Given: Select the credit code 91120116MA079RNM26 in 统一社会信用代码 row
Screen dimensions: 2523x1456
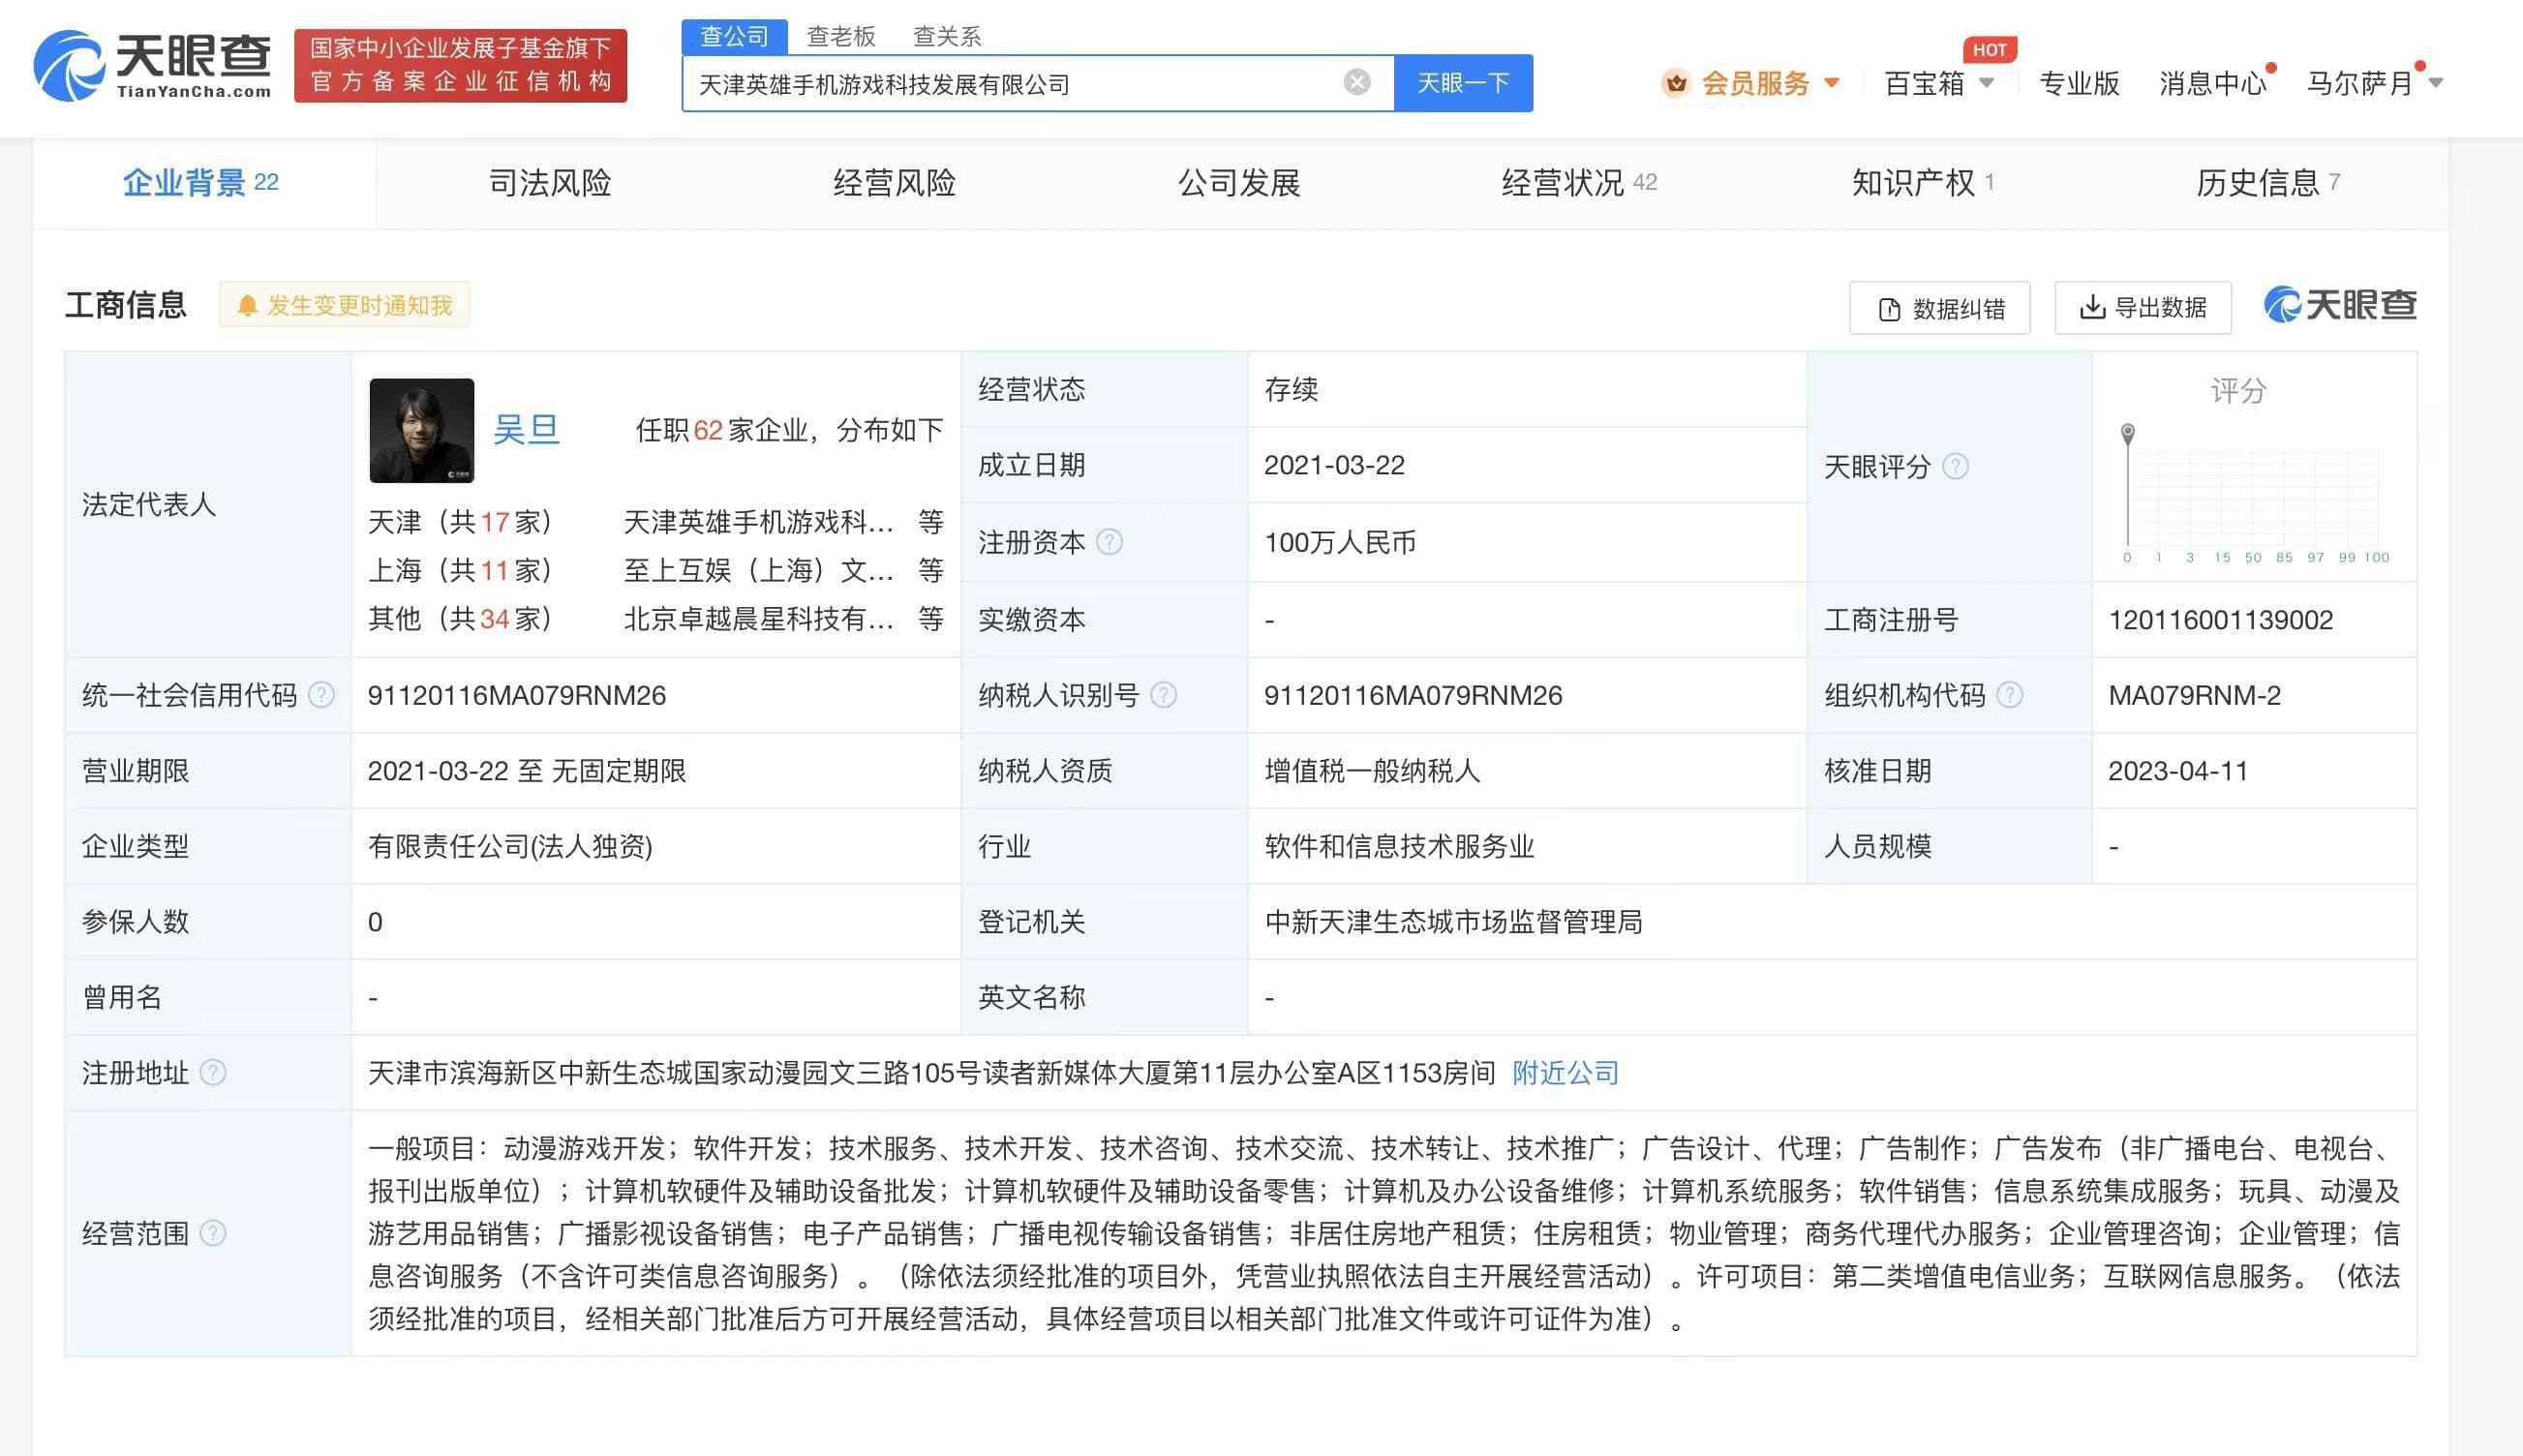Looking at the screenshot, I should [x=516, y=695].
